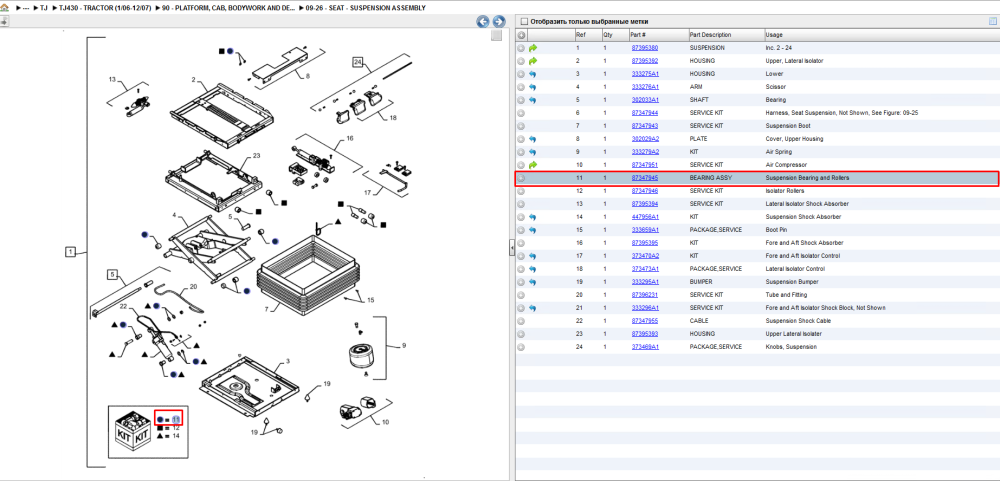
Task: Open part number link 87347946
Action: pos(645,191)
